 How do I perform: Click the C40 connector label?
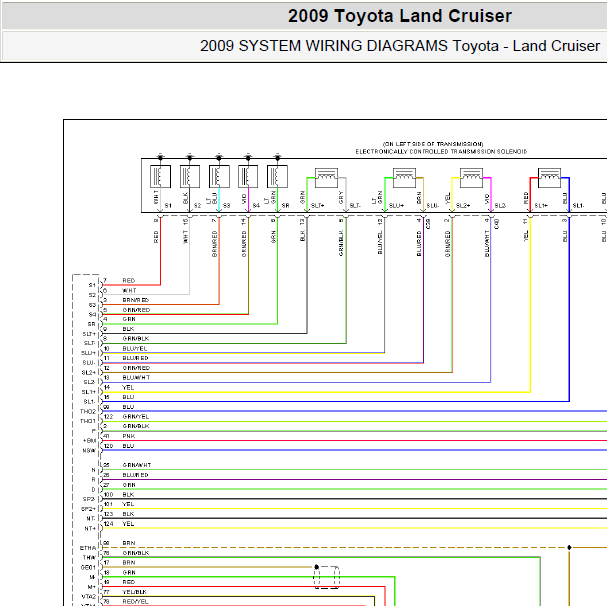pos(497,223)
